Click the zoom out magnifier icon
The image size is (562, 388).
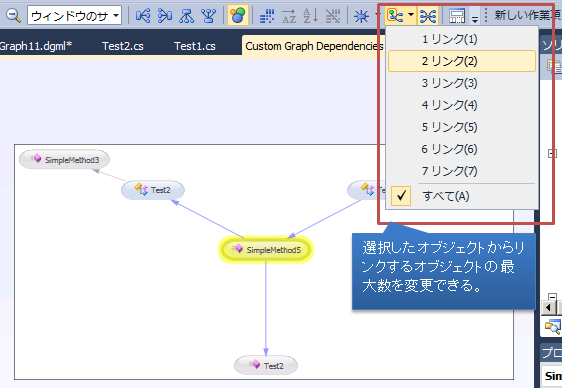pos(14,16)
